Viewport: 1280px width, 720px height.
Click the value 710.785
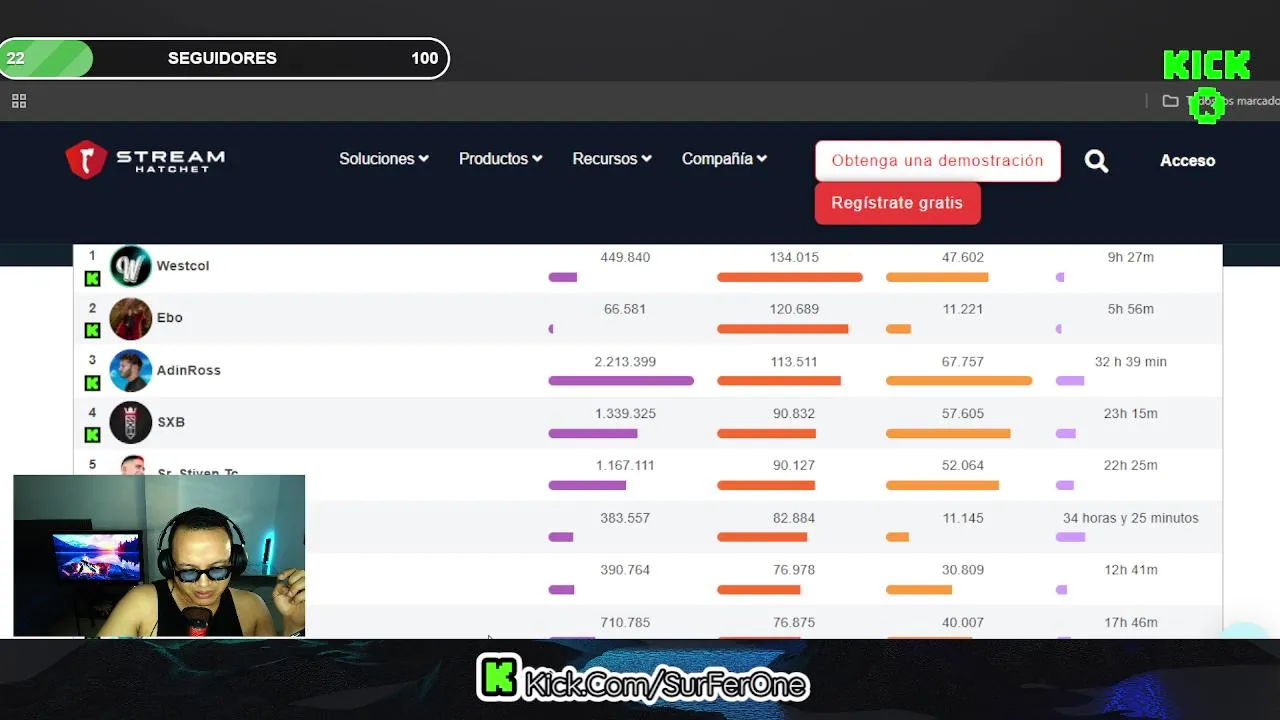tap(625, 622)
